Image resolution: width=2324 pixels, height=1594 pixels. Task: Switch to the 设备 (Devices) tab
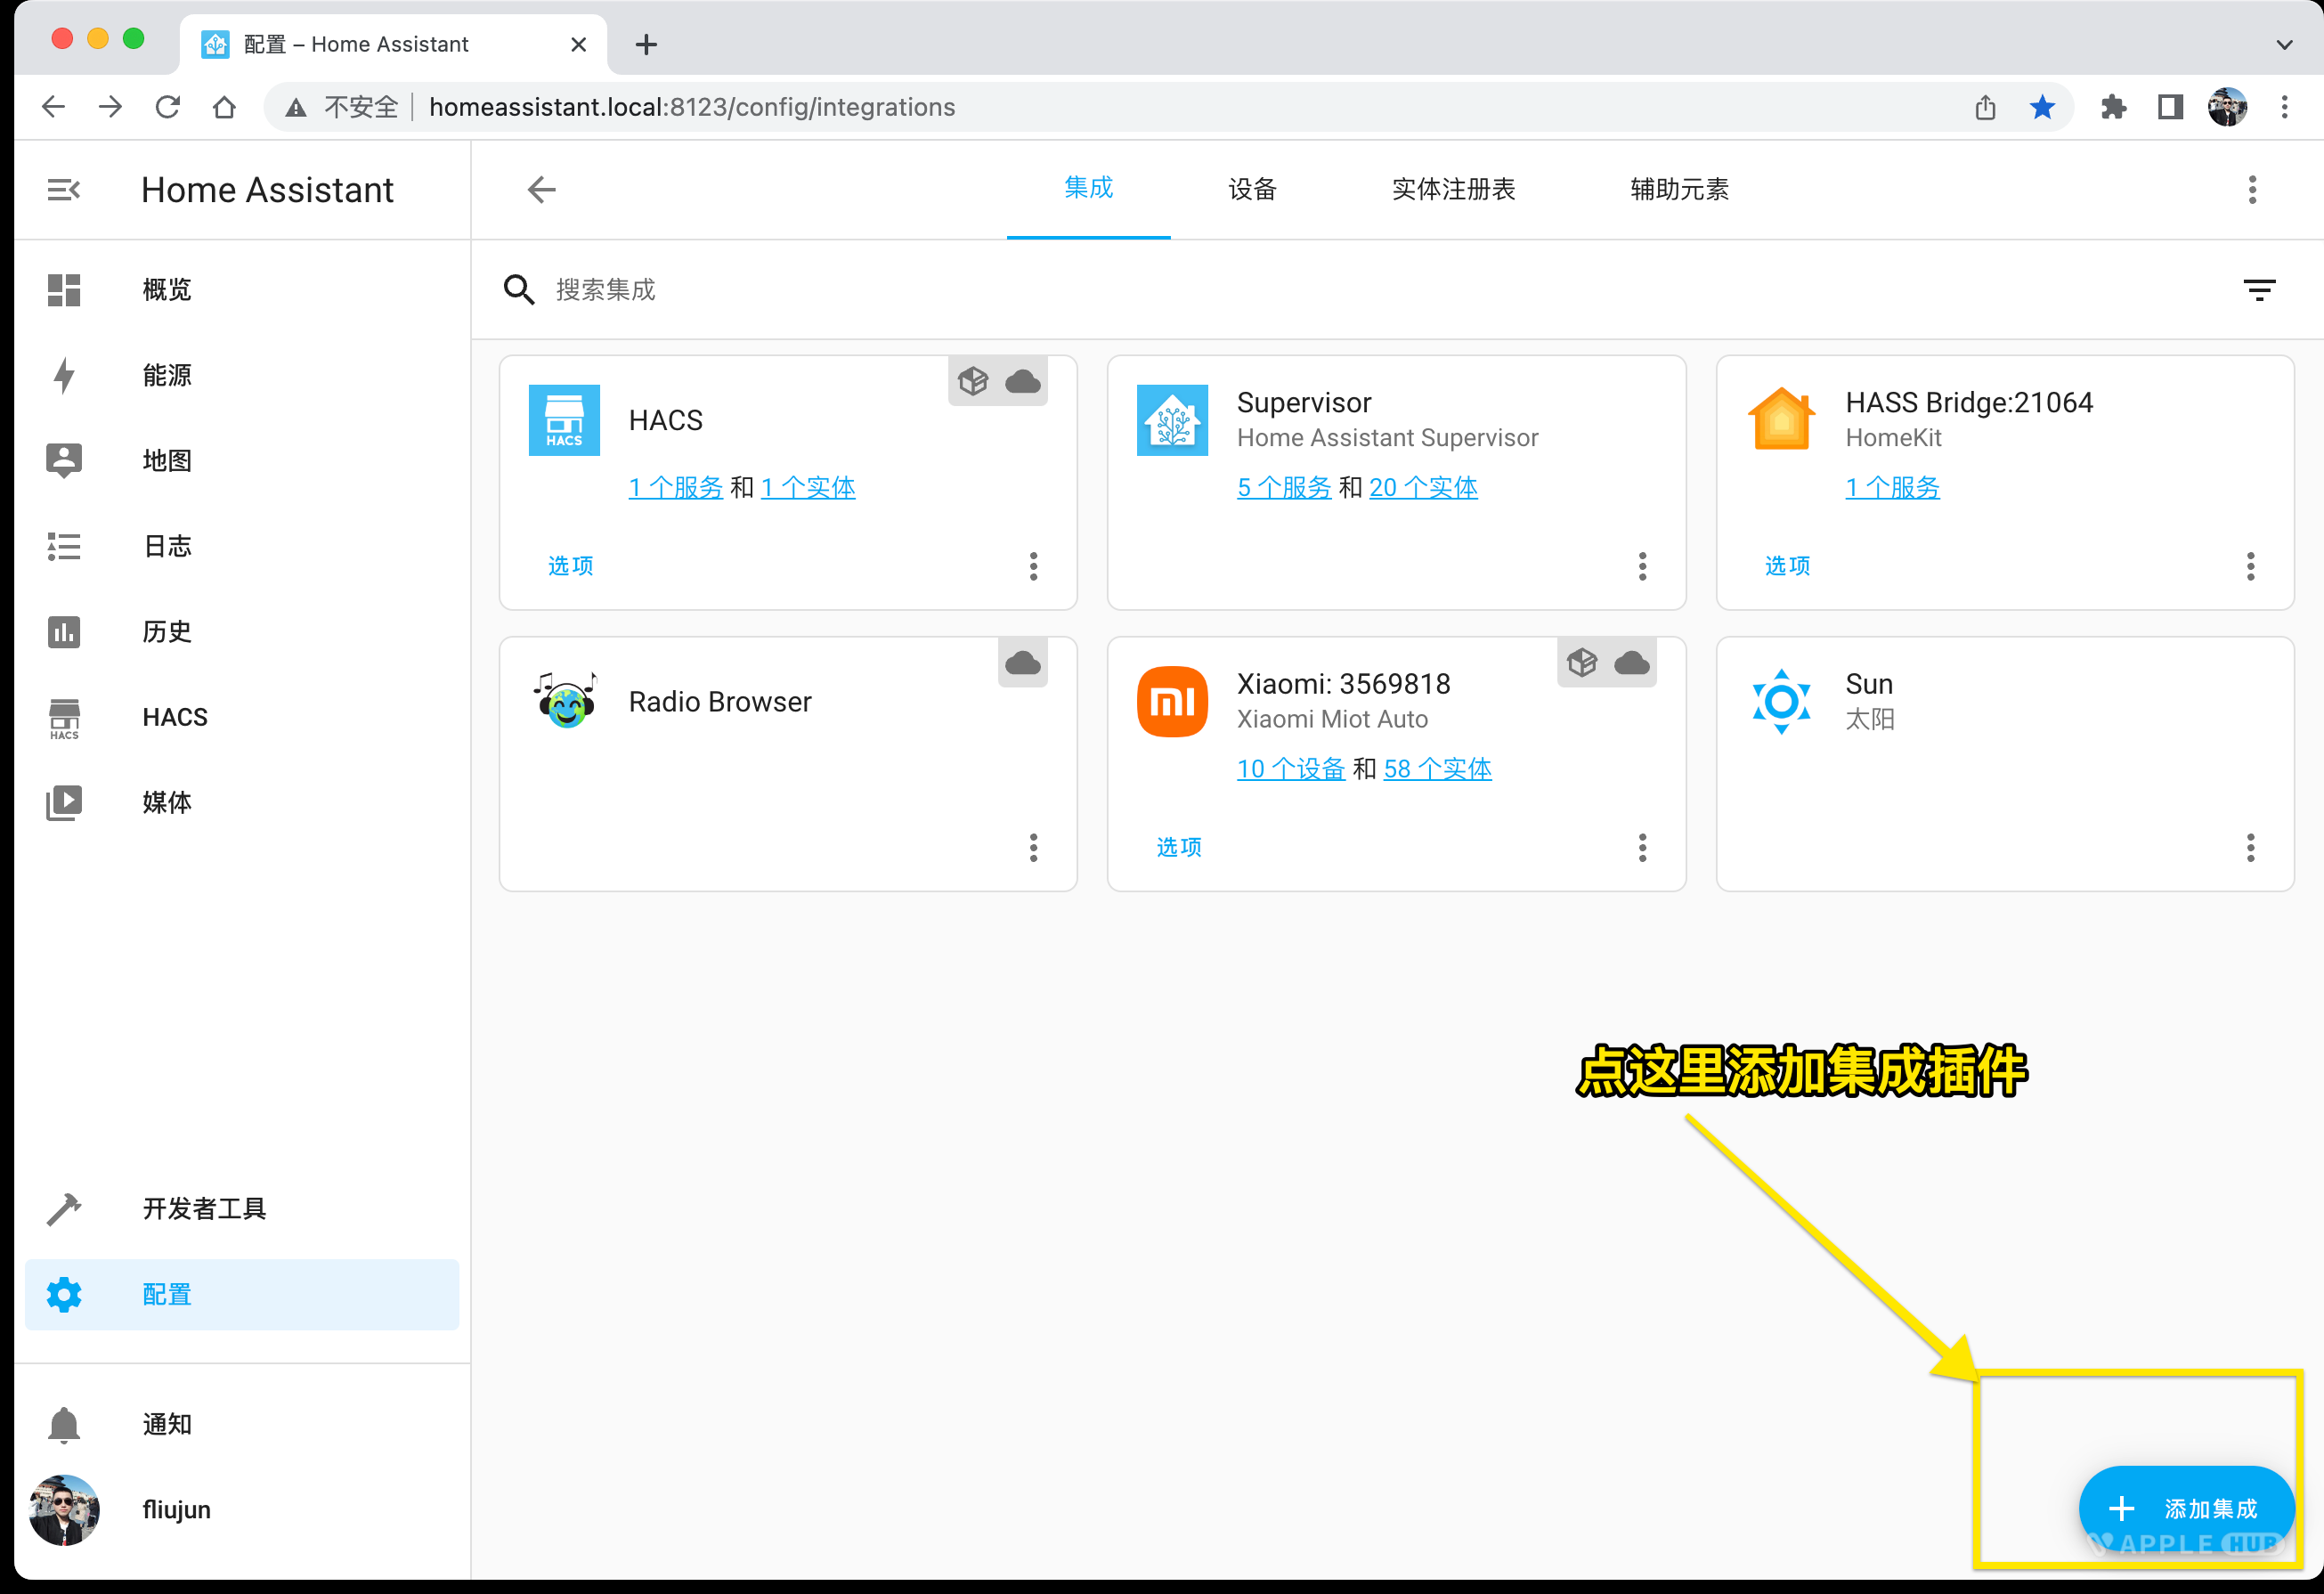click(x=1252, y=190)
